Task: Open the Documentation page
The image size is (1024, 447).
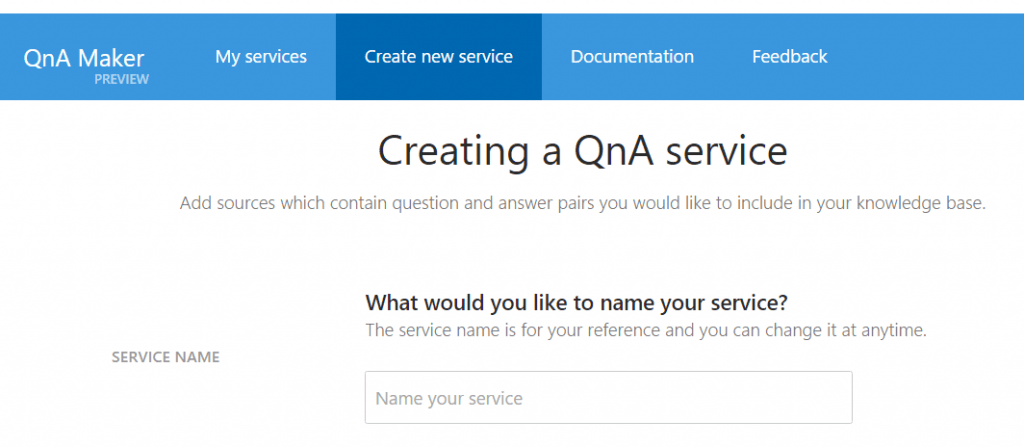Action: point(632,57)
